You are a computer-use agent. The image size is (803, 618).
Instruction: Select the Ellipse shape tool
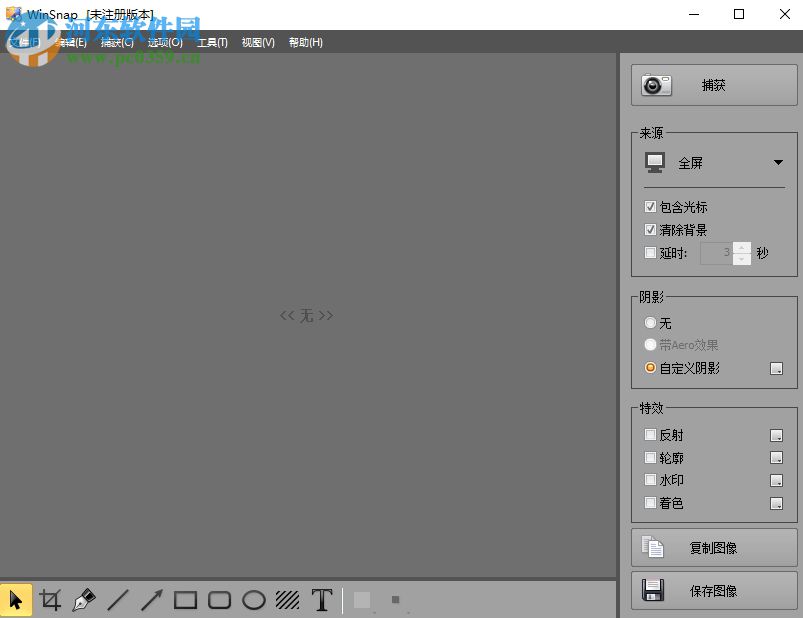(x=253, y=600)
